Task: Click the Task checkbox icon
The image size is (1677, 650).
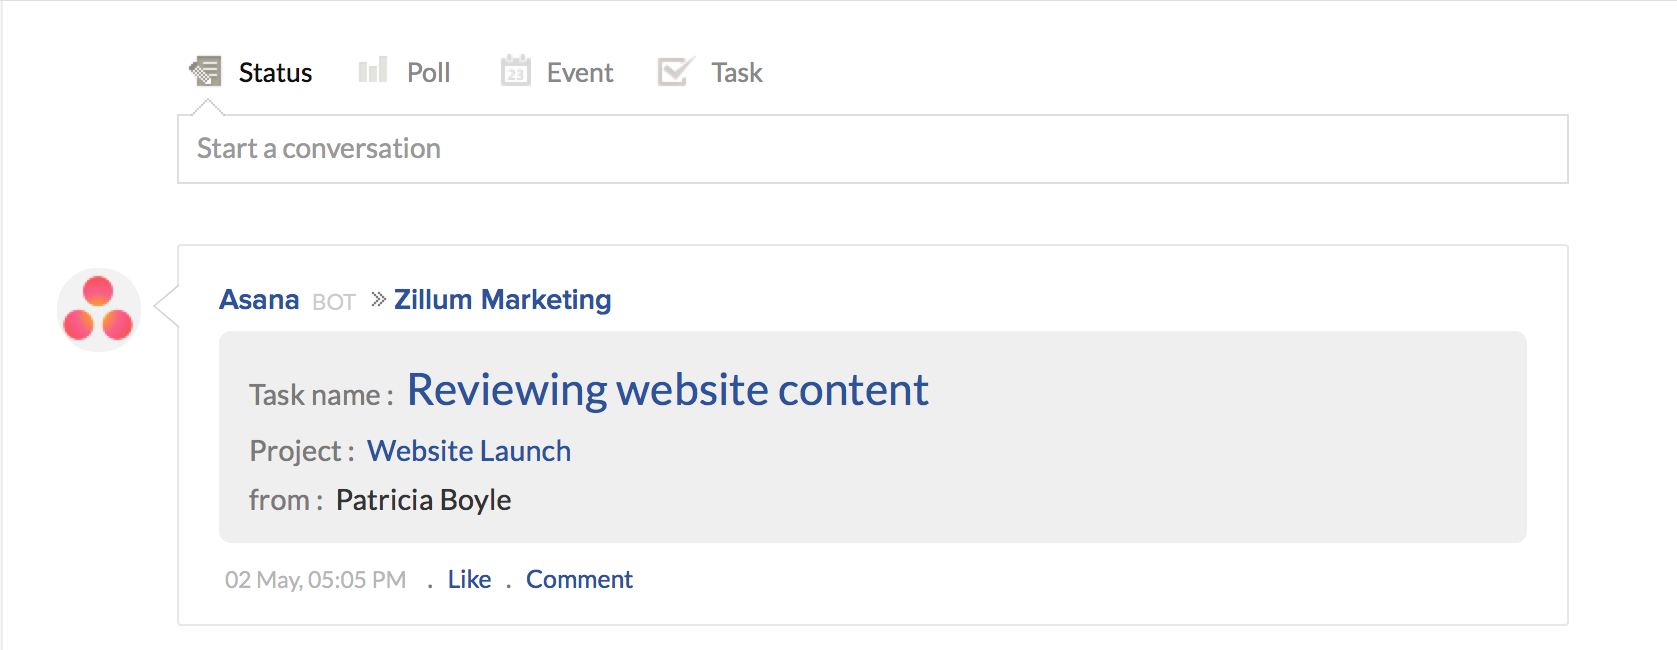Action: pos(675,71)
